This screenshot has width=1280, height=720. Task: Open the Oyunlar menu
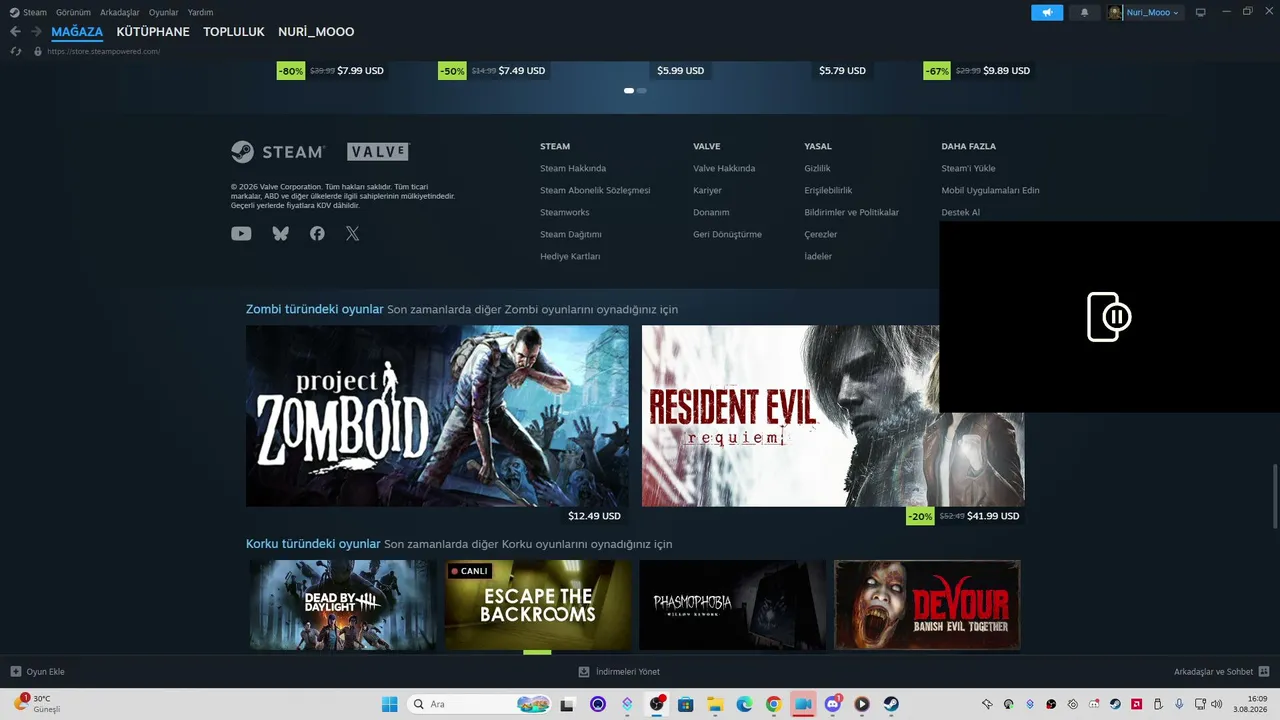click(x=164, y=13)
